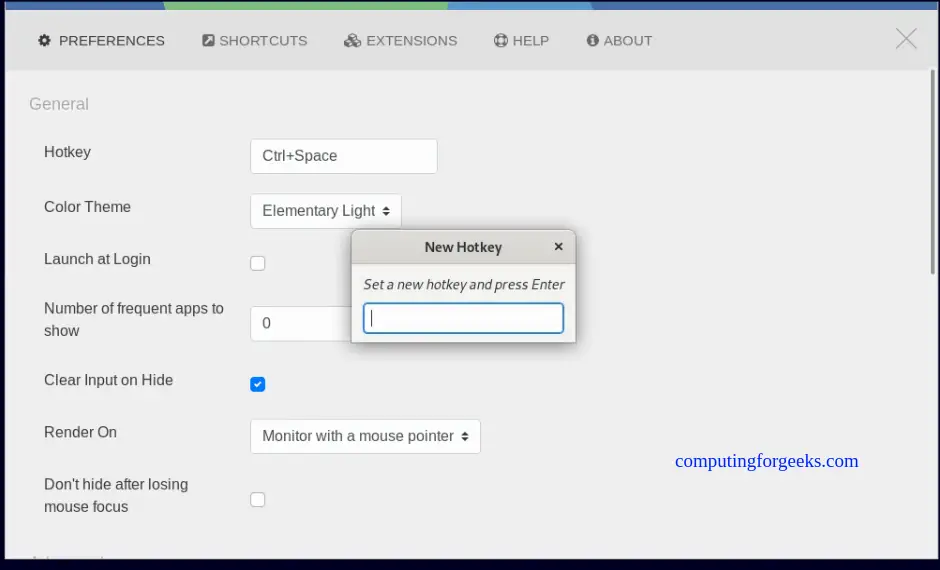Open the ABOUT tab
Viewport: 940px width, 570px height.
(x=619, y=40)
